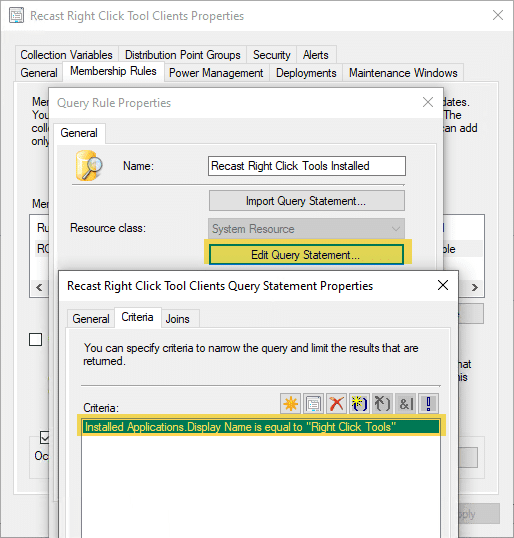514x538 pixels.
Task: Click the right arrow of membership list scrollbar
Action: pos(475,287)
